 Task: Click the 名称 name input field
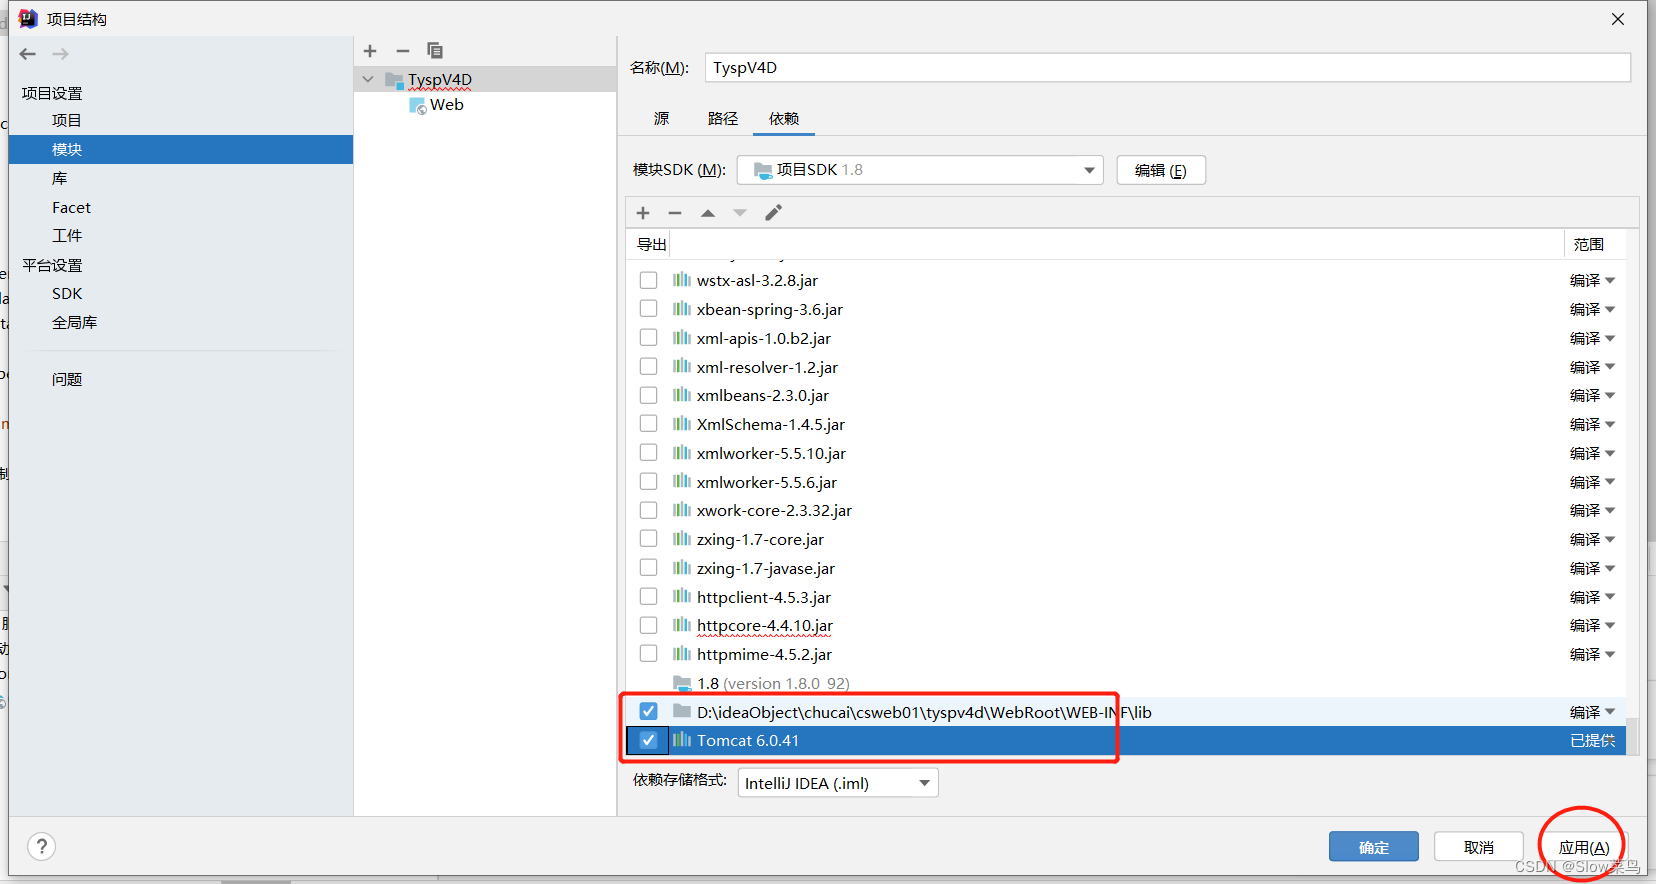click(1168, 67)
